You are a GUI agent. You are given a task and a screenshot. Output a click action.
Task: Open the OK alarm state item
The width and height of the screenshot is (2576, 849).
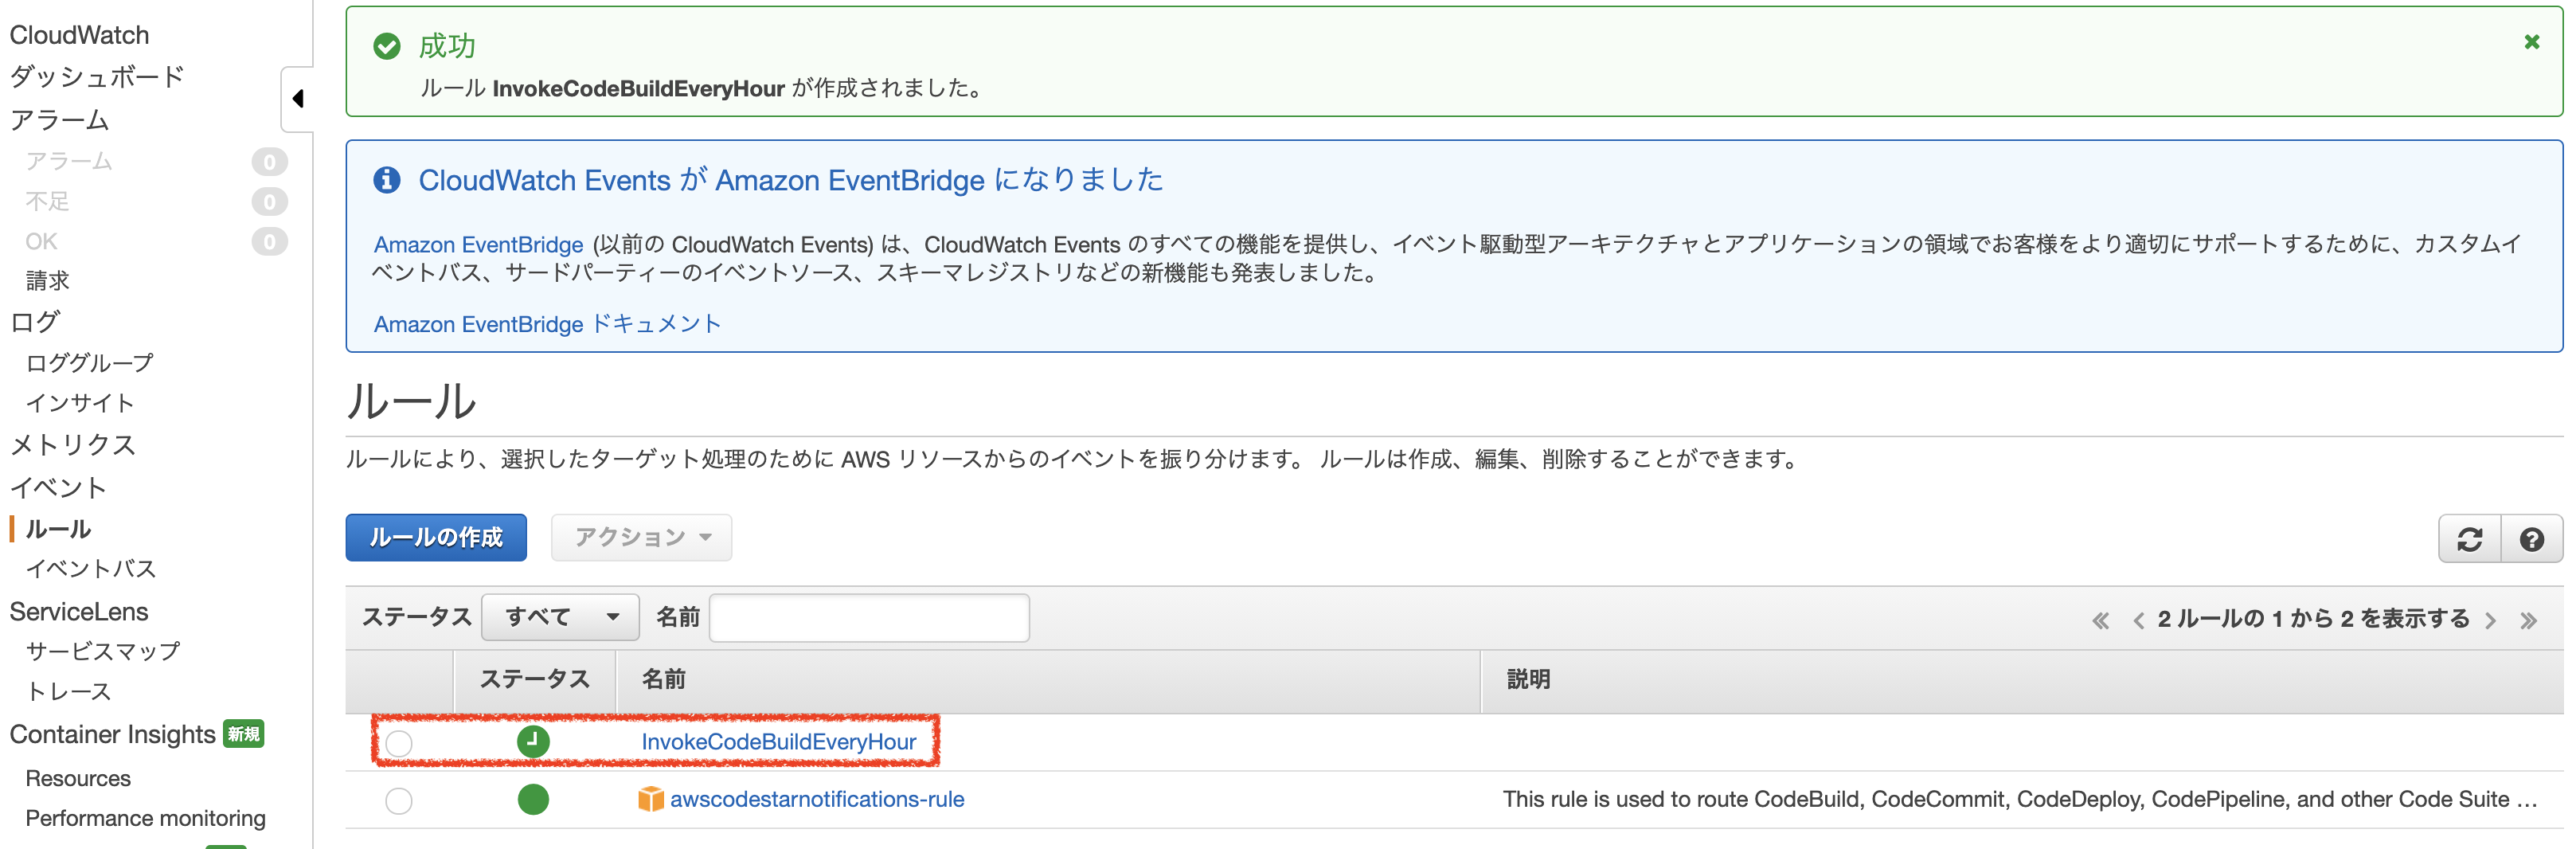point(41,242)
